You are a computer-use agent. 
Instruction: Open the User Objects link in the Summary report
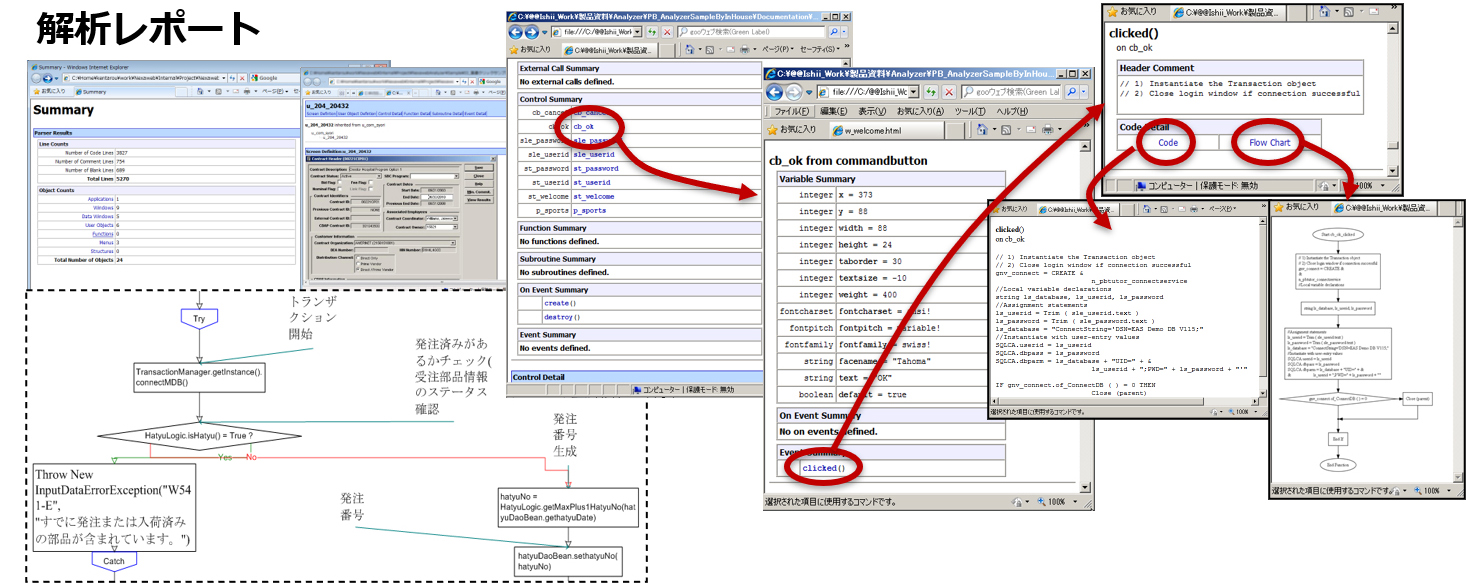(98, 225)
